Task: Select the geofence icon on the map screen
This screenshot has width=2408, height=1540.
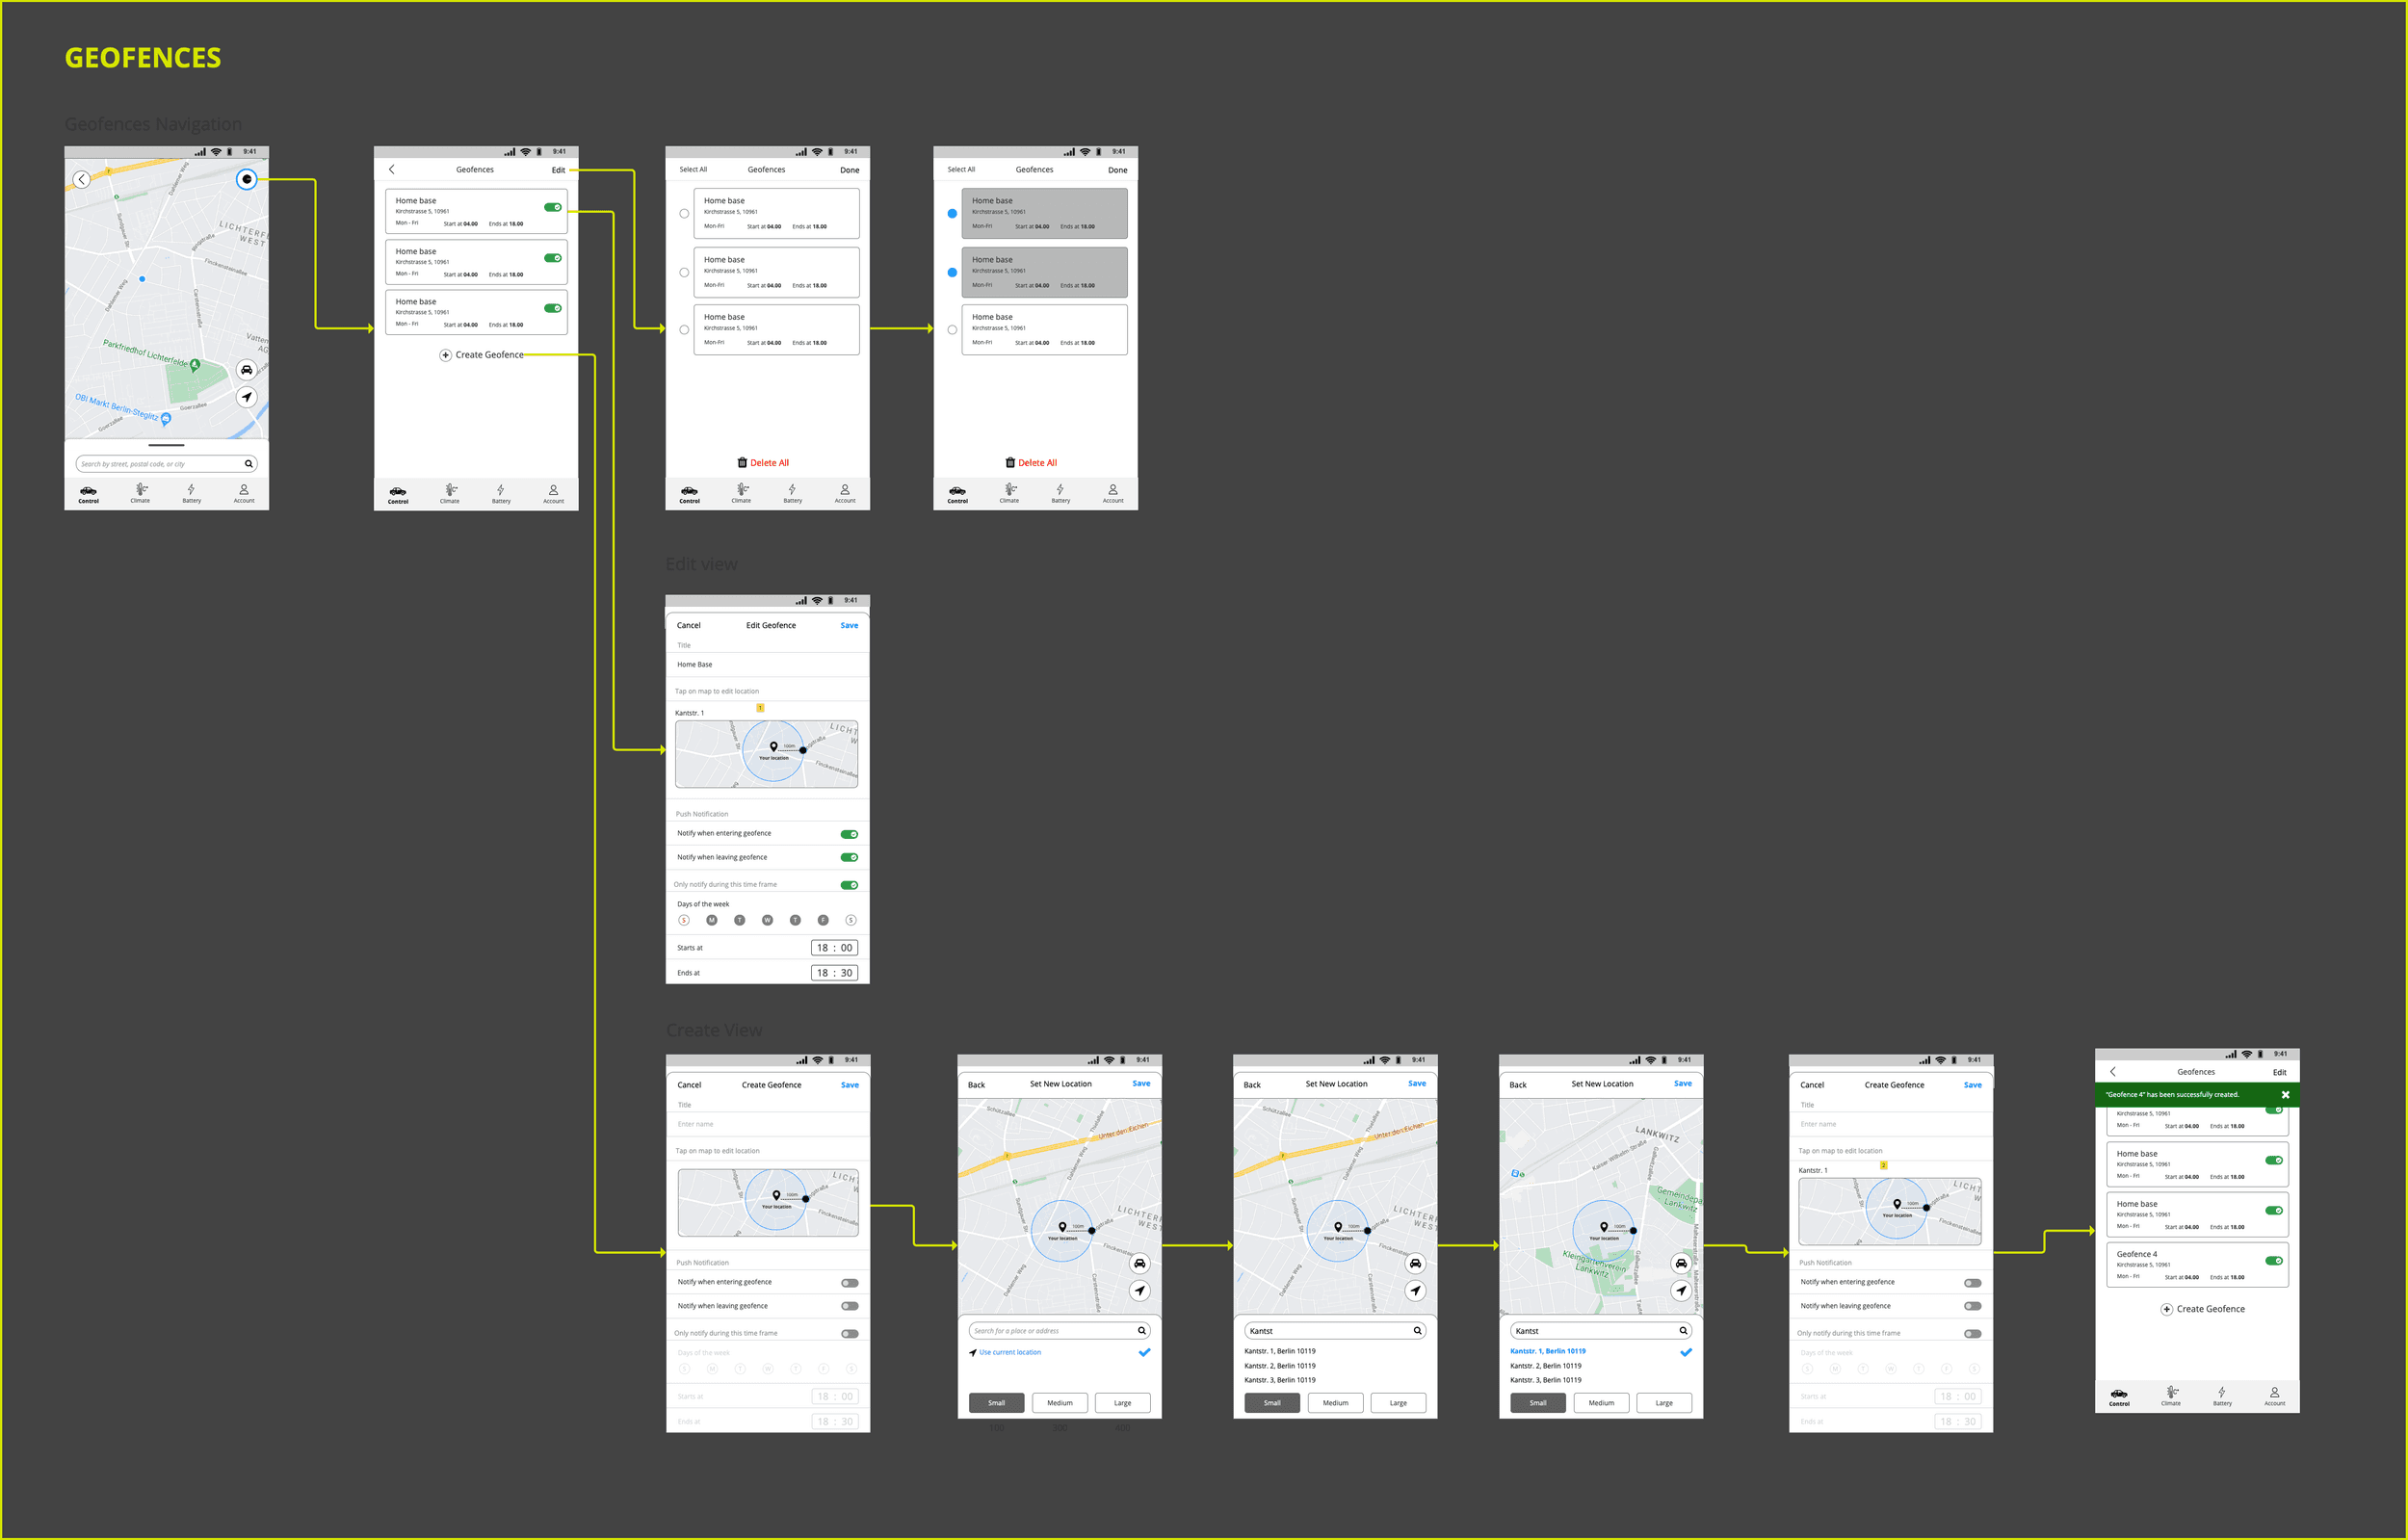Action: click(x=247, y=180)
